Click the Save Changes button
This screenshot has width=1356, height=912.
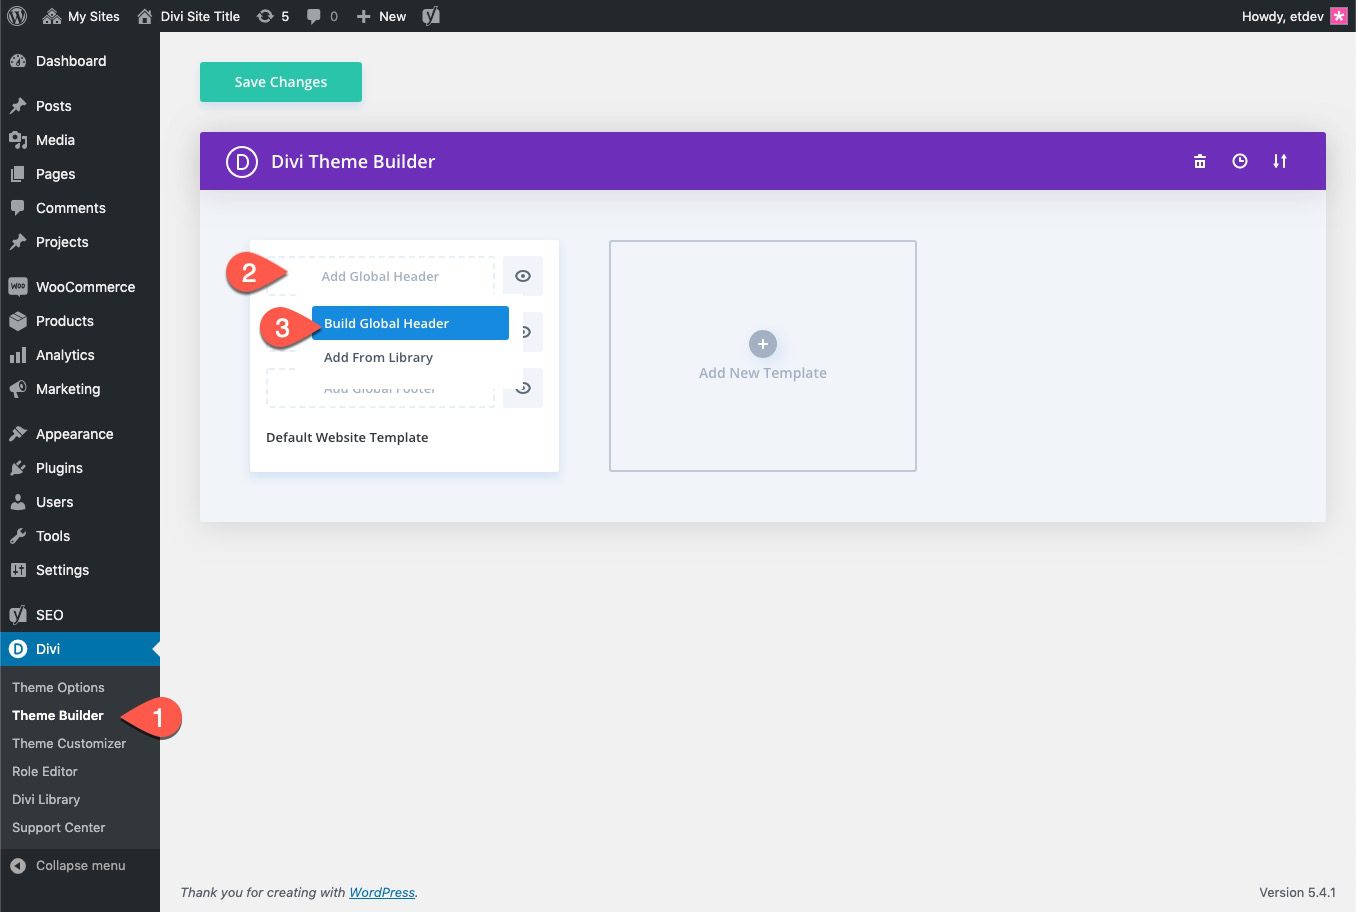click(x=280, y=81)
